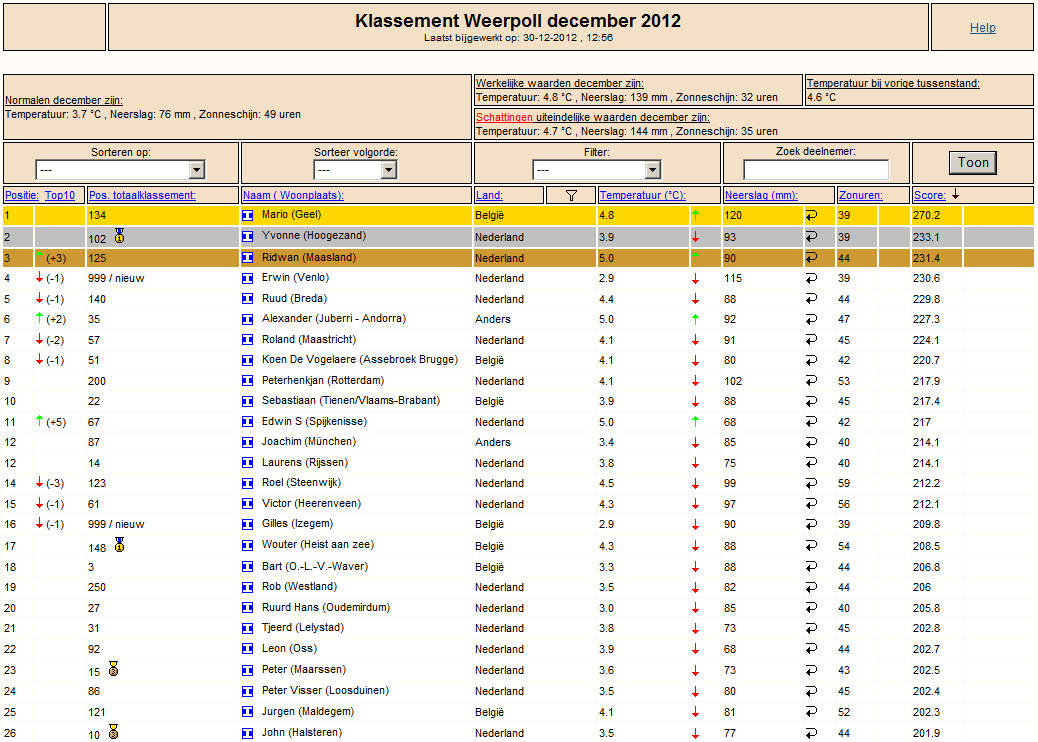1038x742 pixels.
Task: Click the Toon button
Action: tap(972, 163)
